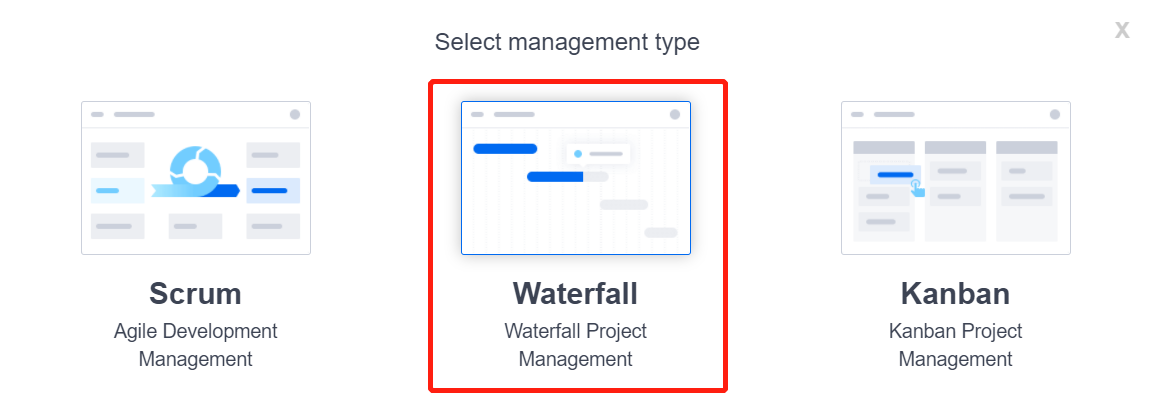Select the Waterfall heading
1149x412 pixels.
click(575, 293)
